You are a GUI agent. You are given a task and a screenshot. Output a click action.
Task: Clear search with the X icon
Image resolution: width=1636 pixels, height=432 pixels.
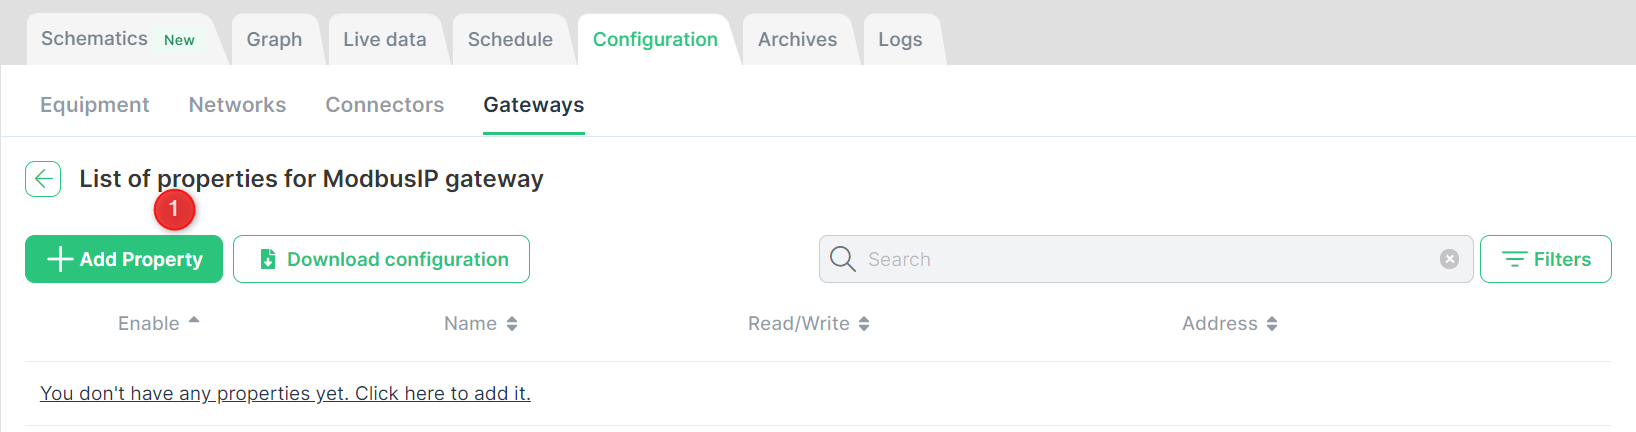(1449, 259)
